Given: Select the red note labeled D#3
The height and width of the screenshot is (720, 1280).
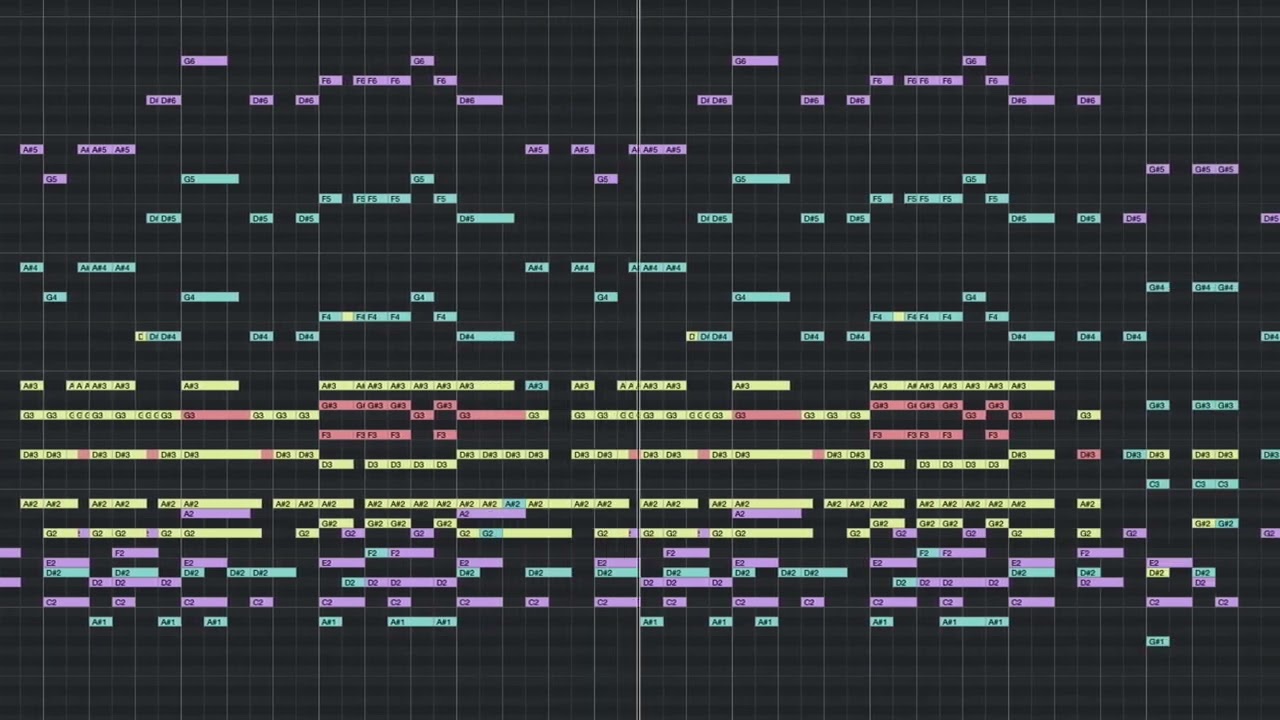Looking at the screenshot, I should point(1089,455).
